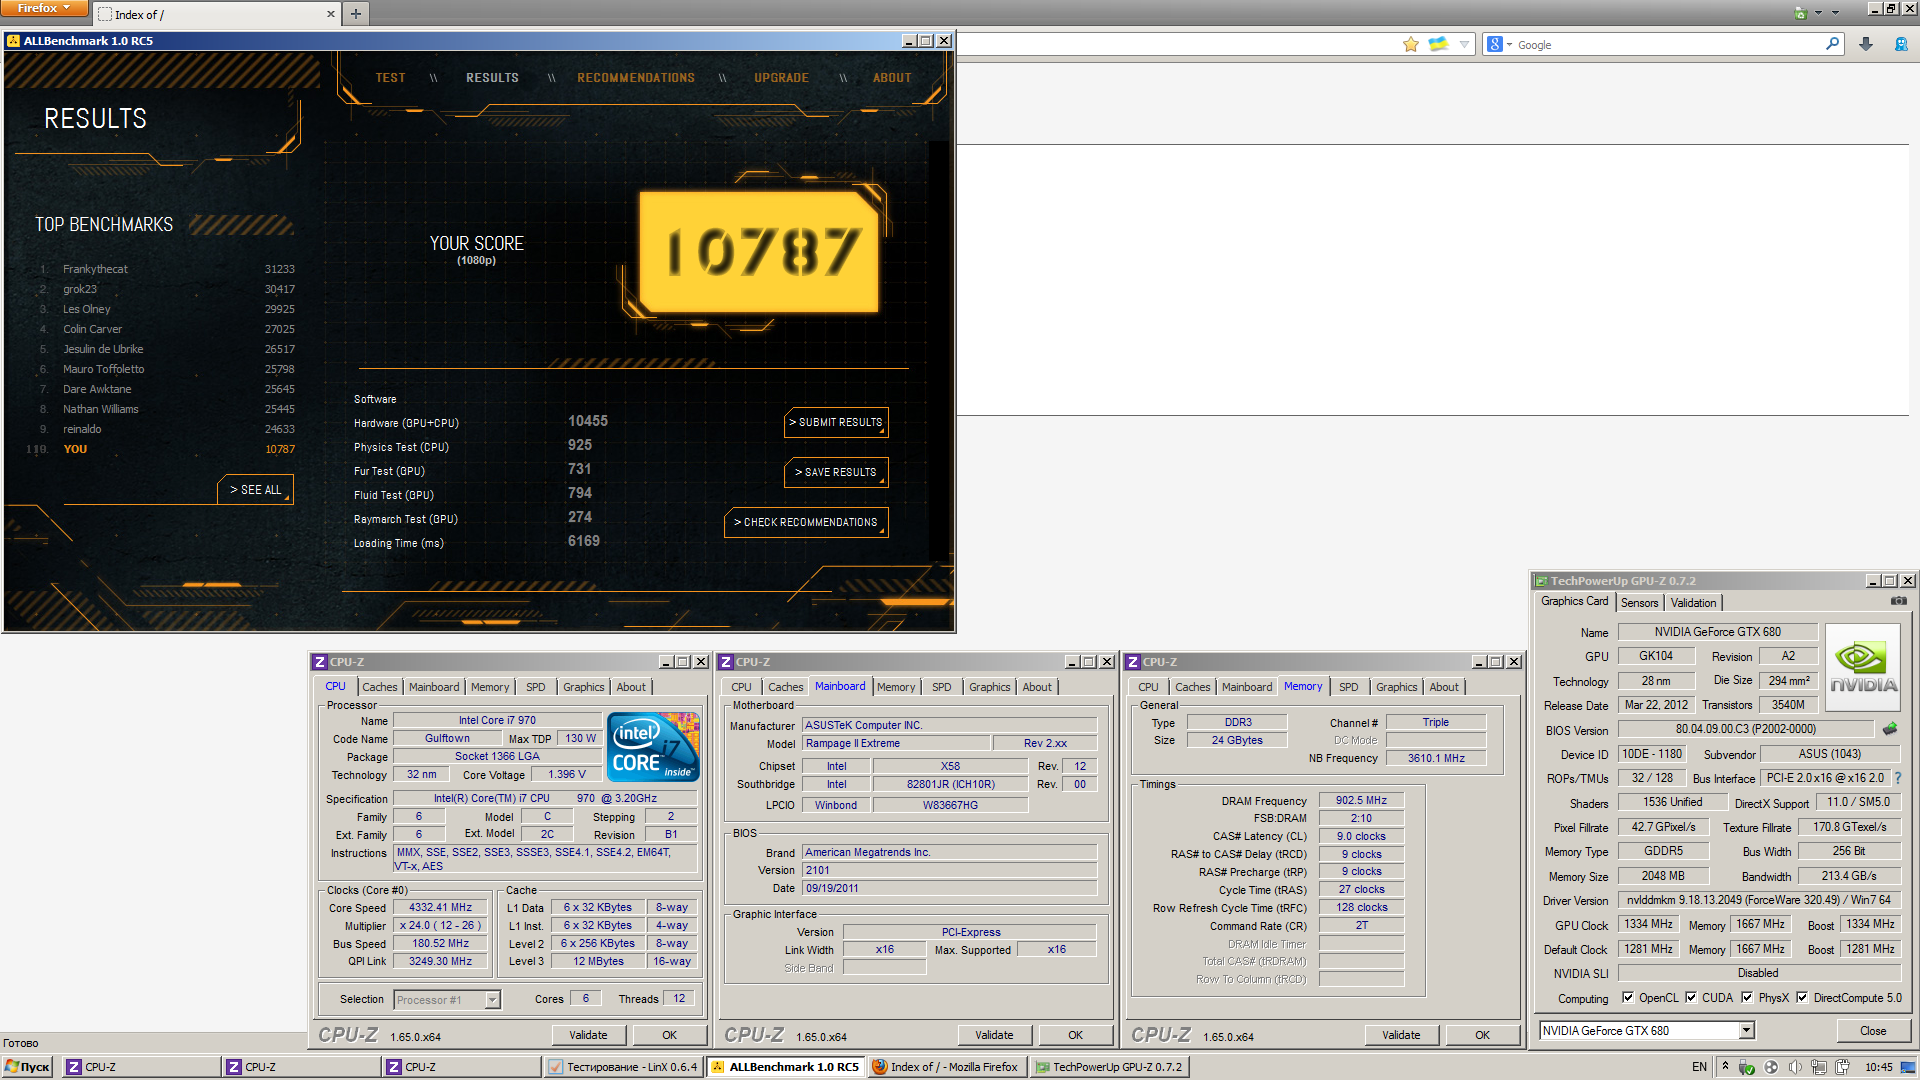Click the Firefox downloads arrow icon
The height and width of the screenshot is (1080, 1920).
[1866, 44]
